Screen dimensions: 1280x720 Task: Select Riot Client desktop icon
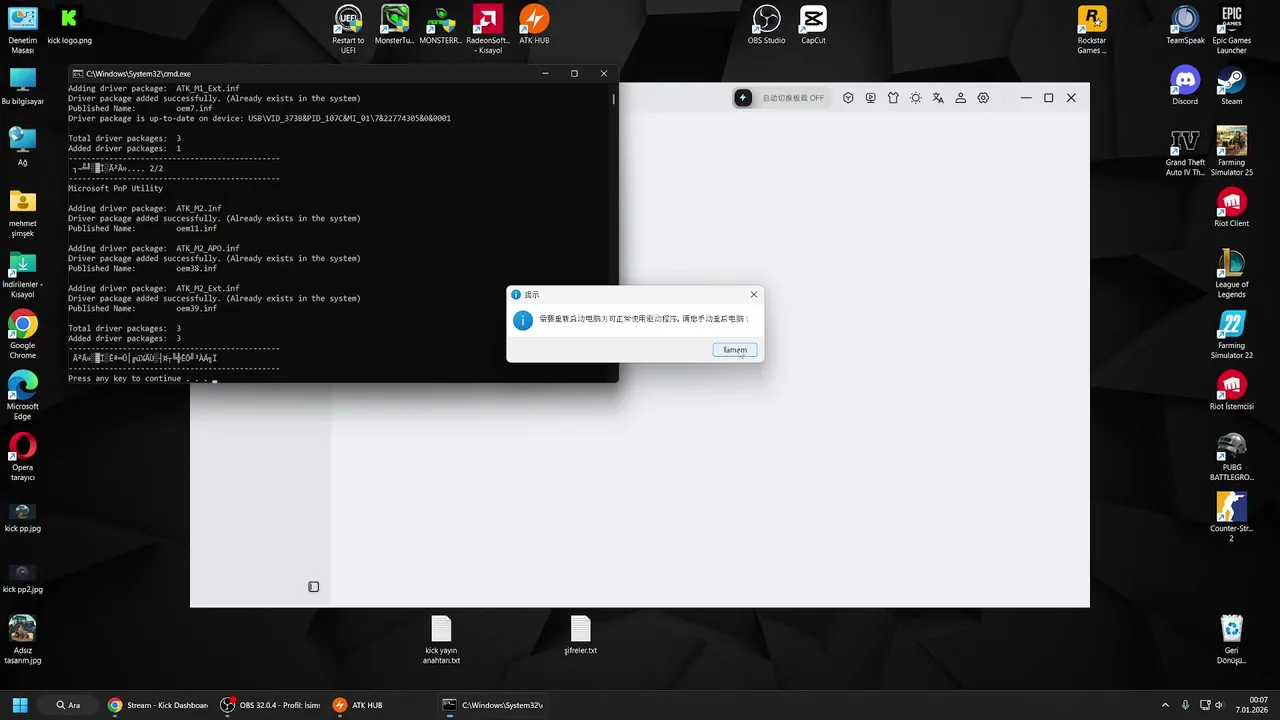point(1232,208)
